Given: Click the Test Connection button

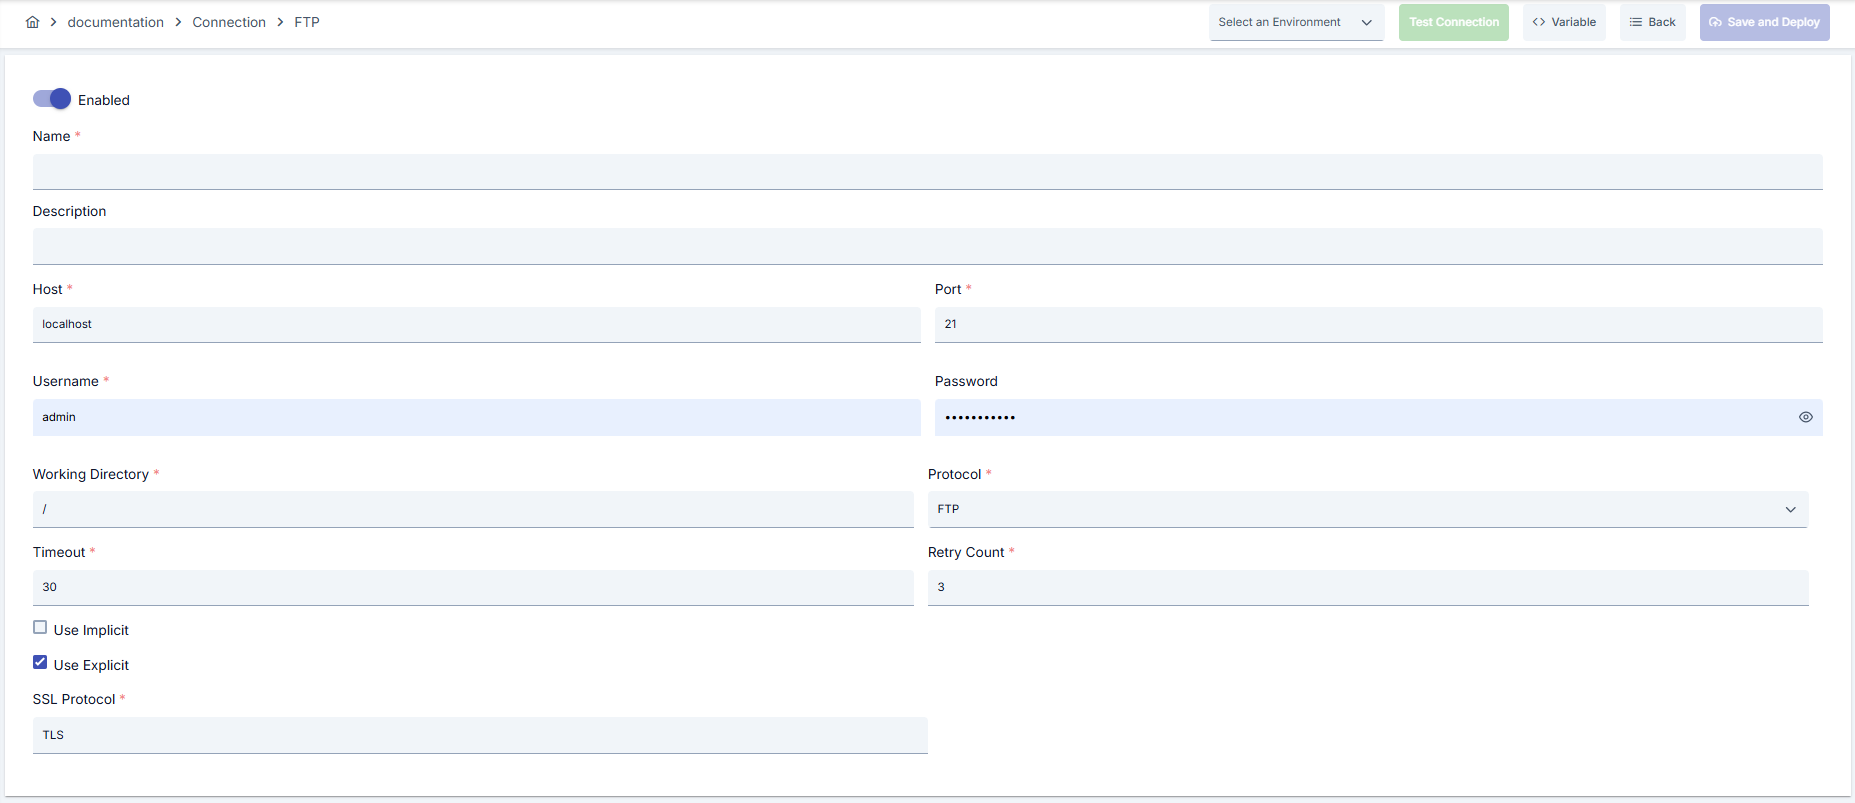Looking at the screenshot, I should point(1454,22).
